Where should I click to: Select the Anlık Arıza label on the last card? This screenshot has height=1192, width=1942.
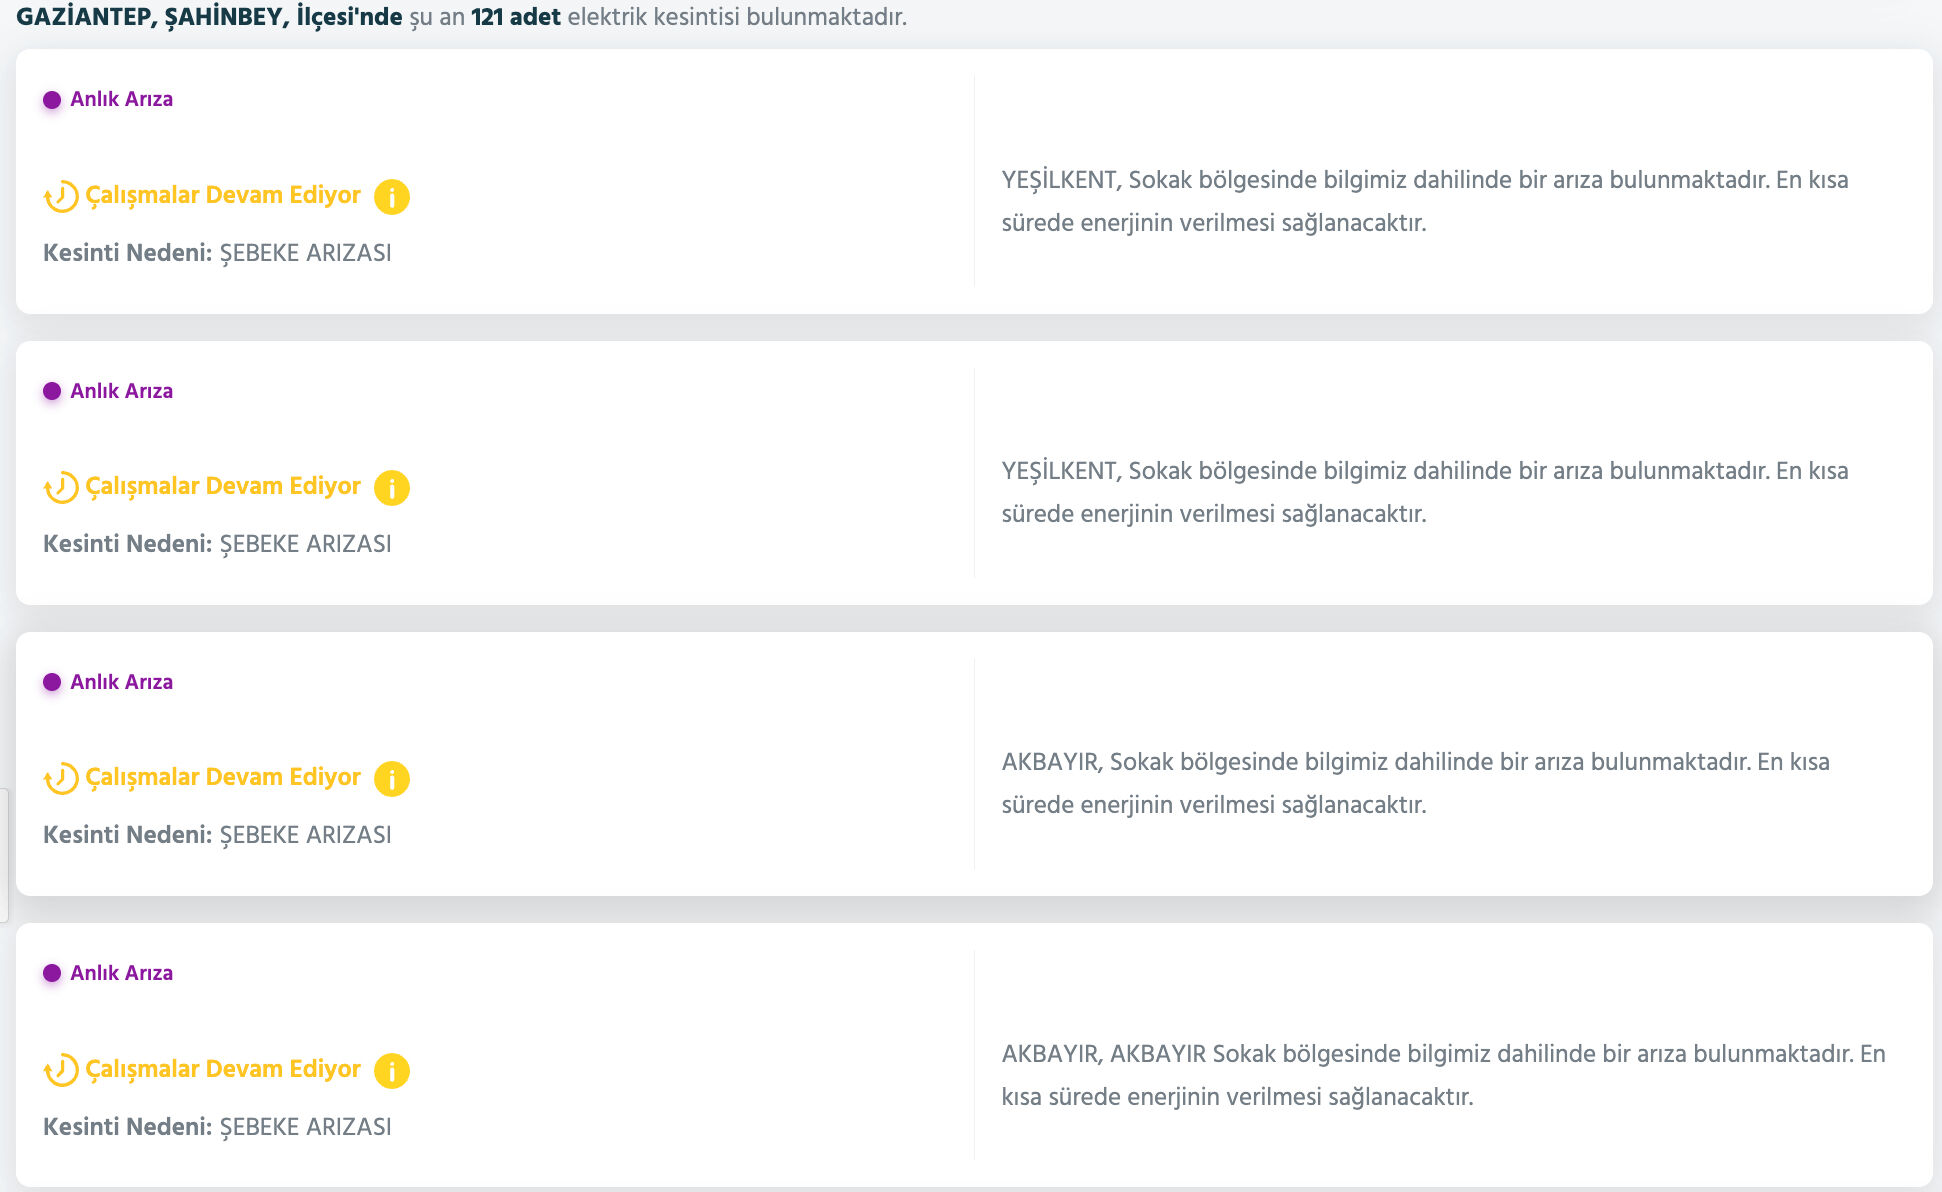[x=120, y=971]
